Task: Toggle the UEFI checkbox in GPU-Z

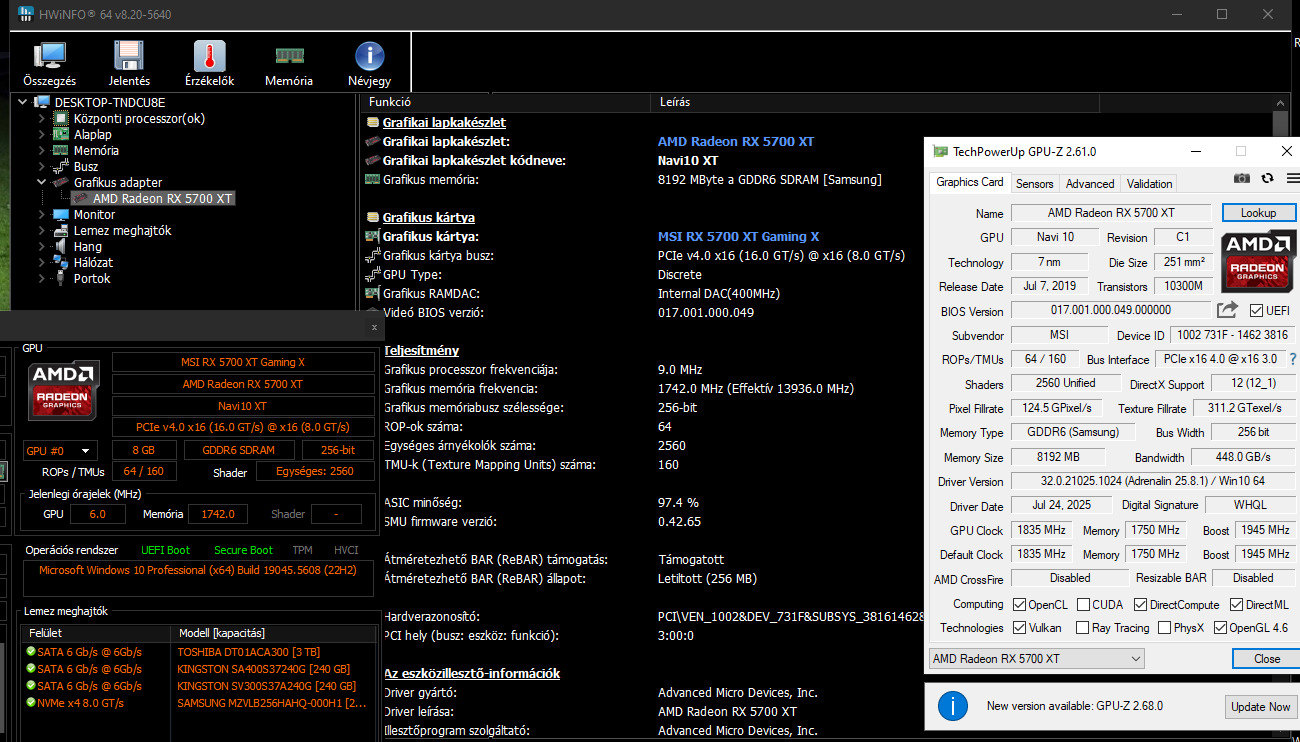Action: coord(1256,310)
